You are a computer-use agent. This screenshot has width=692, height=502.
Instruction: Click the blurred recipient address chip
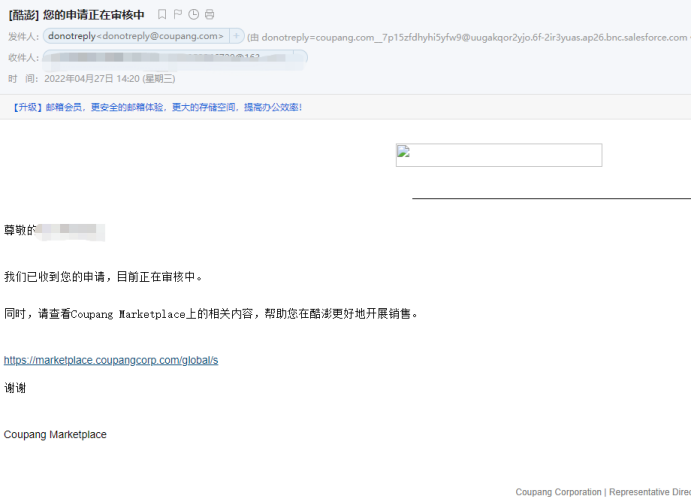tap(175, 57)
